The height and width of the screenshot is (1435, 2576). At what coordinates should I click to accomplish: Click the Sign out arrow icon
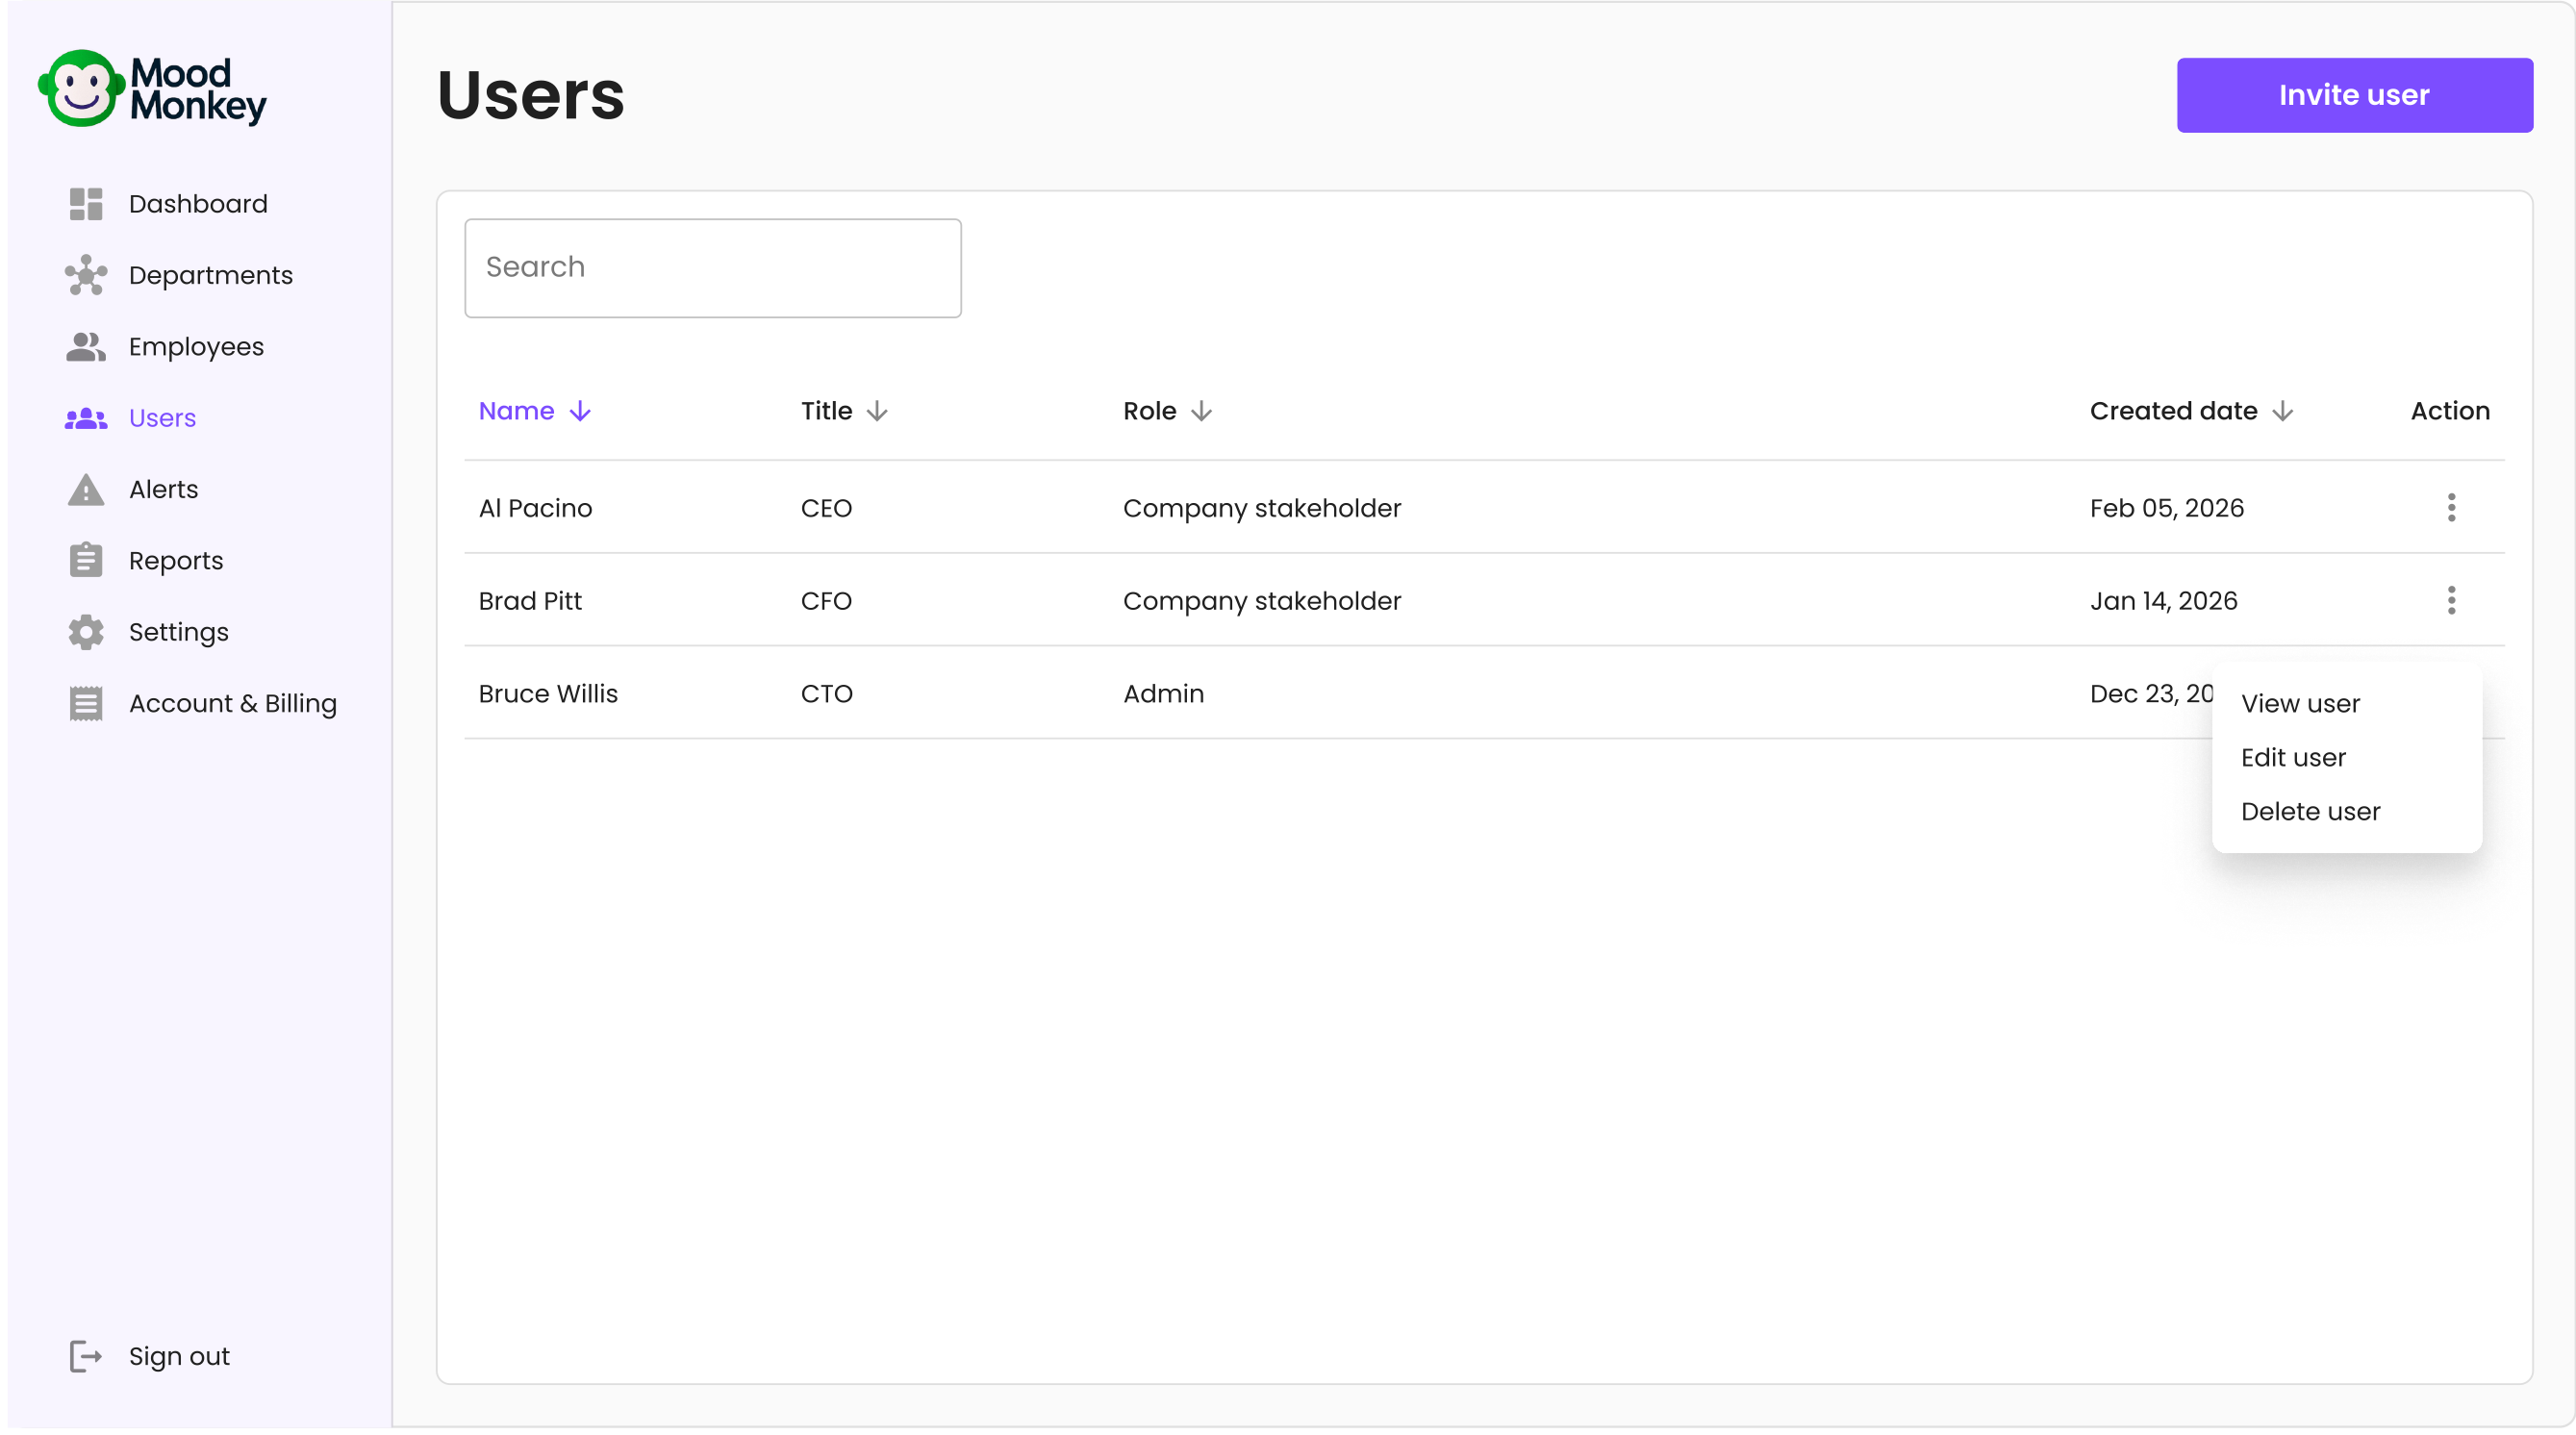coord(86,1357)
